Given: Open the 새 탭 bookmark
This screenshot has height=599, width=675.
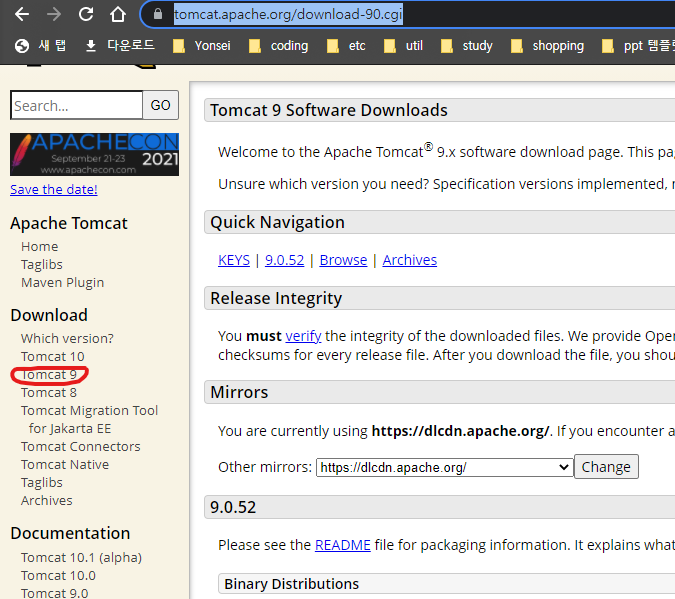Looking at the screenshot, I should pos(40,46).
